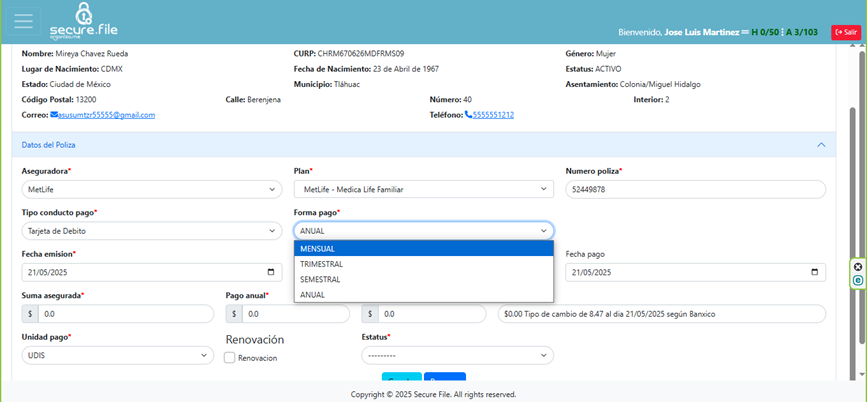The image size is (867, 402).
Task: Open the Plan dropdown
Action: tap(423, 189)
